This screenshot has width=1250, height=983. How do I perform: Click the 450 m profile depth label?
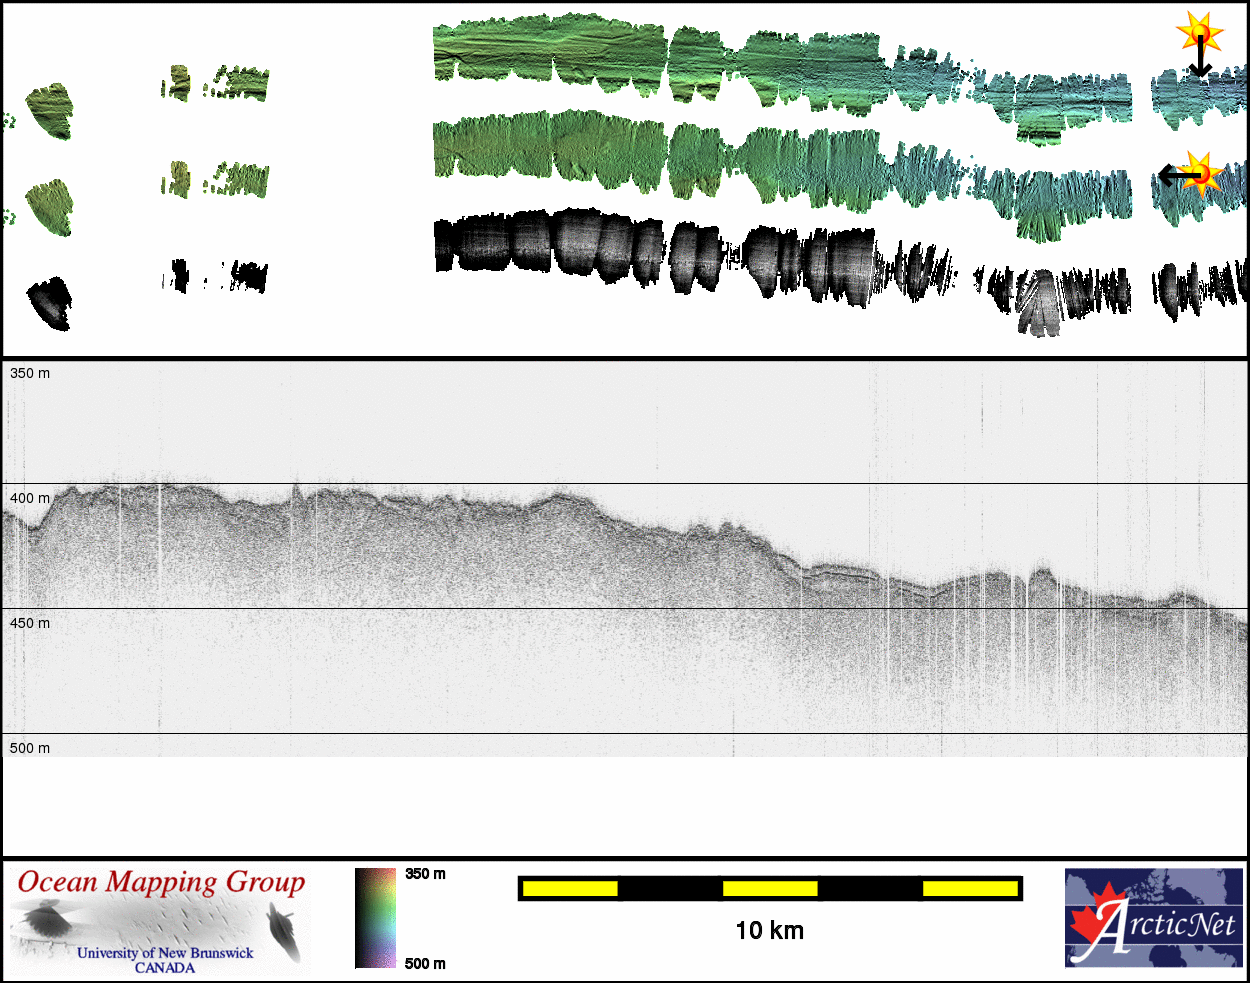30,623
